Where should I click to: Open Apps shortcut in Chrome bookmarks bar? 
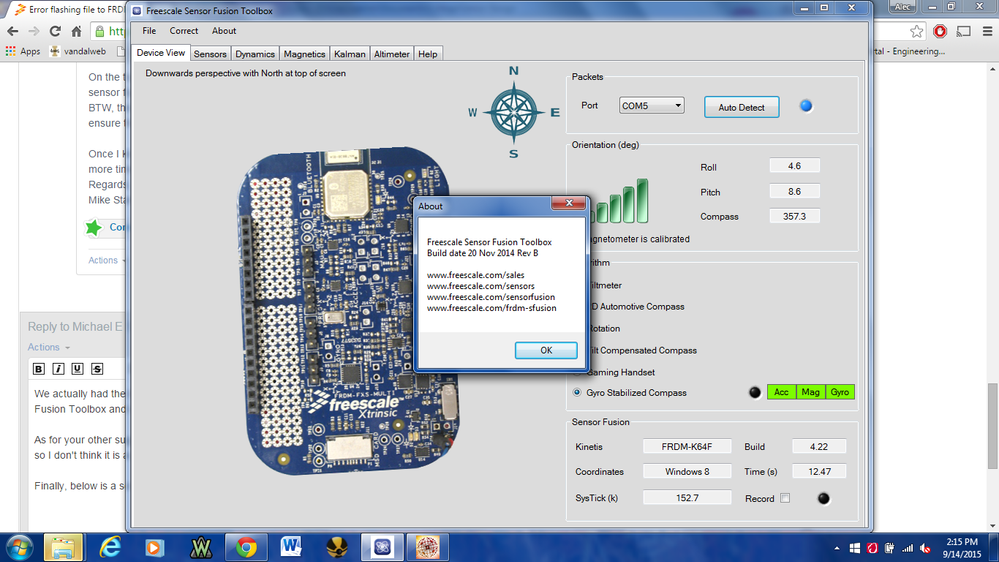pyautogui.click(x=22, y=51)
